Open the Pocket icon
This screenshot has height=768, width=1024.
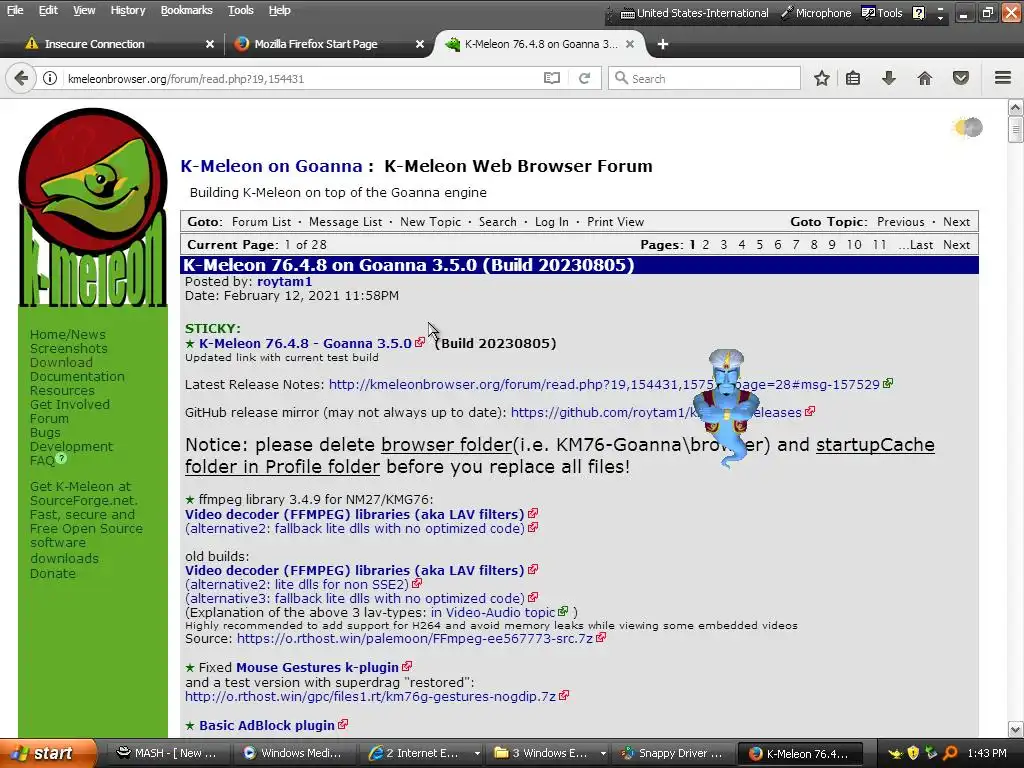click(x=961, y=78)
